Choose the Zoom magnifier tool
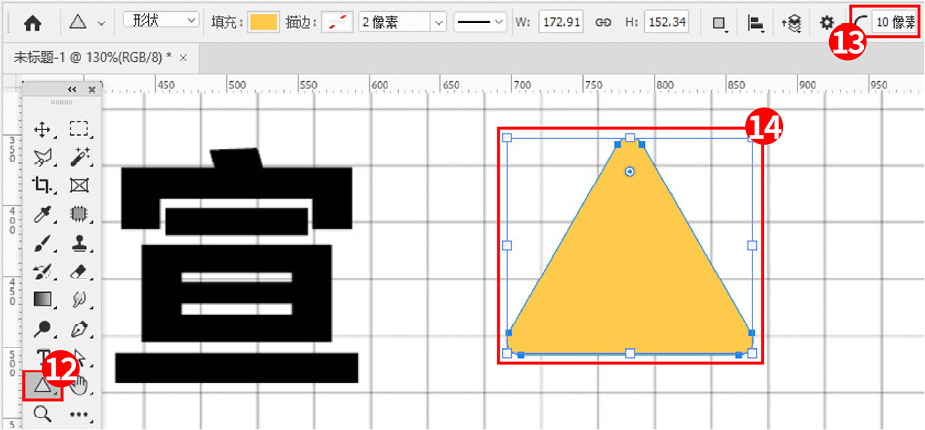The width and height of the screenshot is (925, 430). [42, 414]
